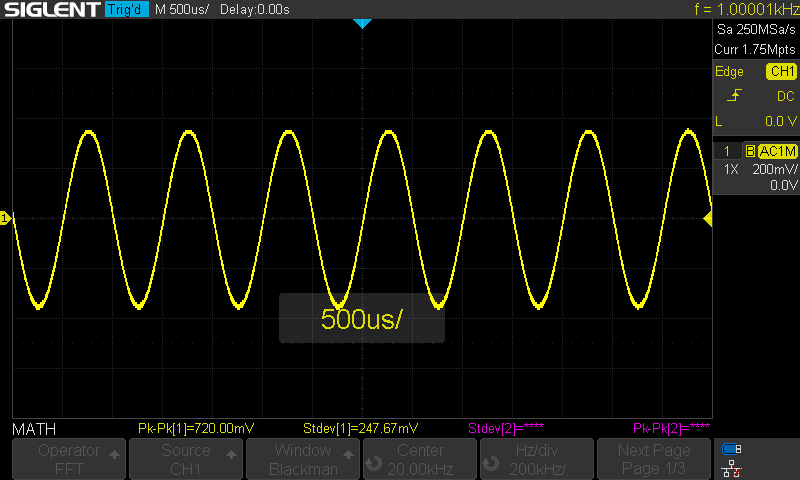Select the Operator FFT menu button

[x=69, y=459]
